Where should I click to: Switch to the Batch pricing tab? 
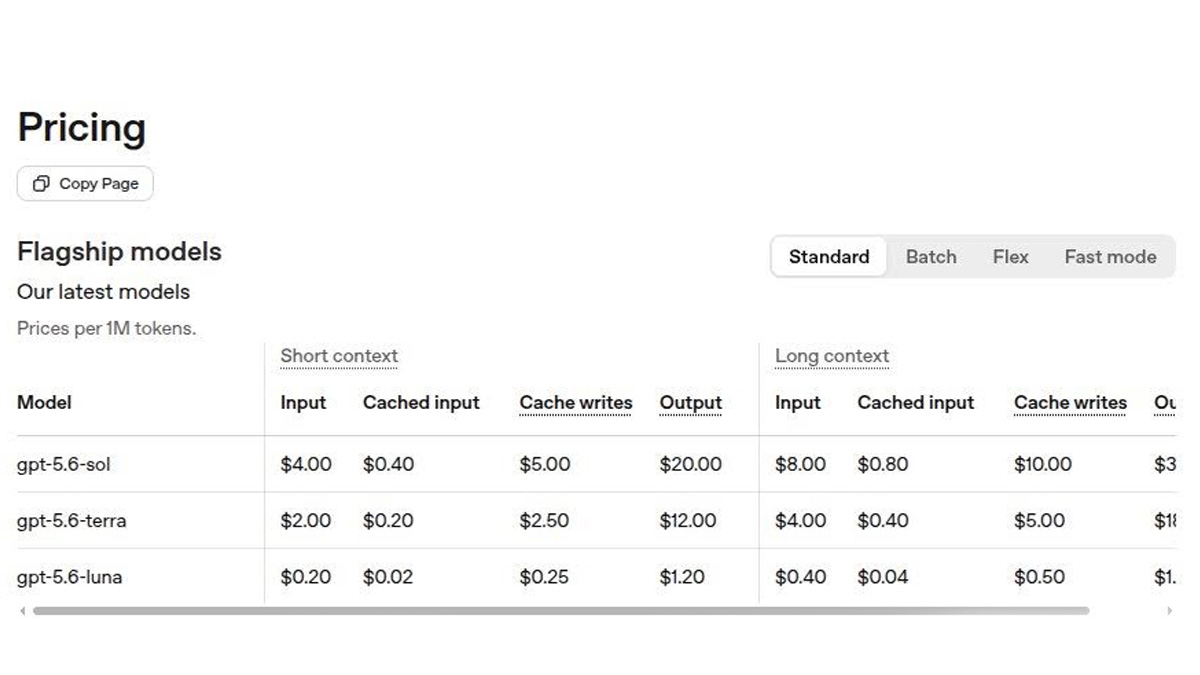pyautogui.click(x=931, y=257)
